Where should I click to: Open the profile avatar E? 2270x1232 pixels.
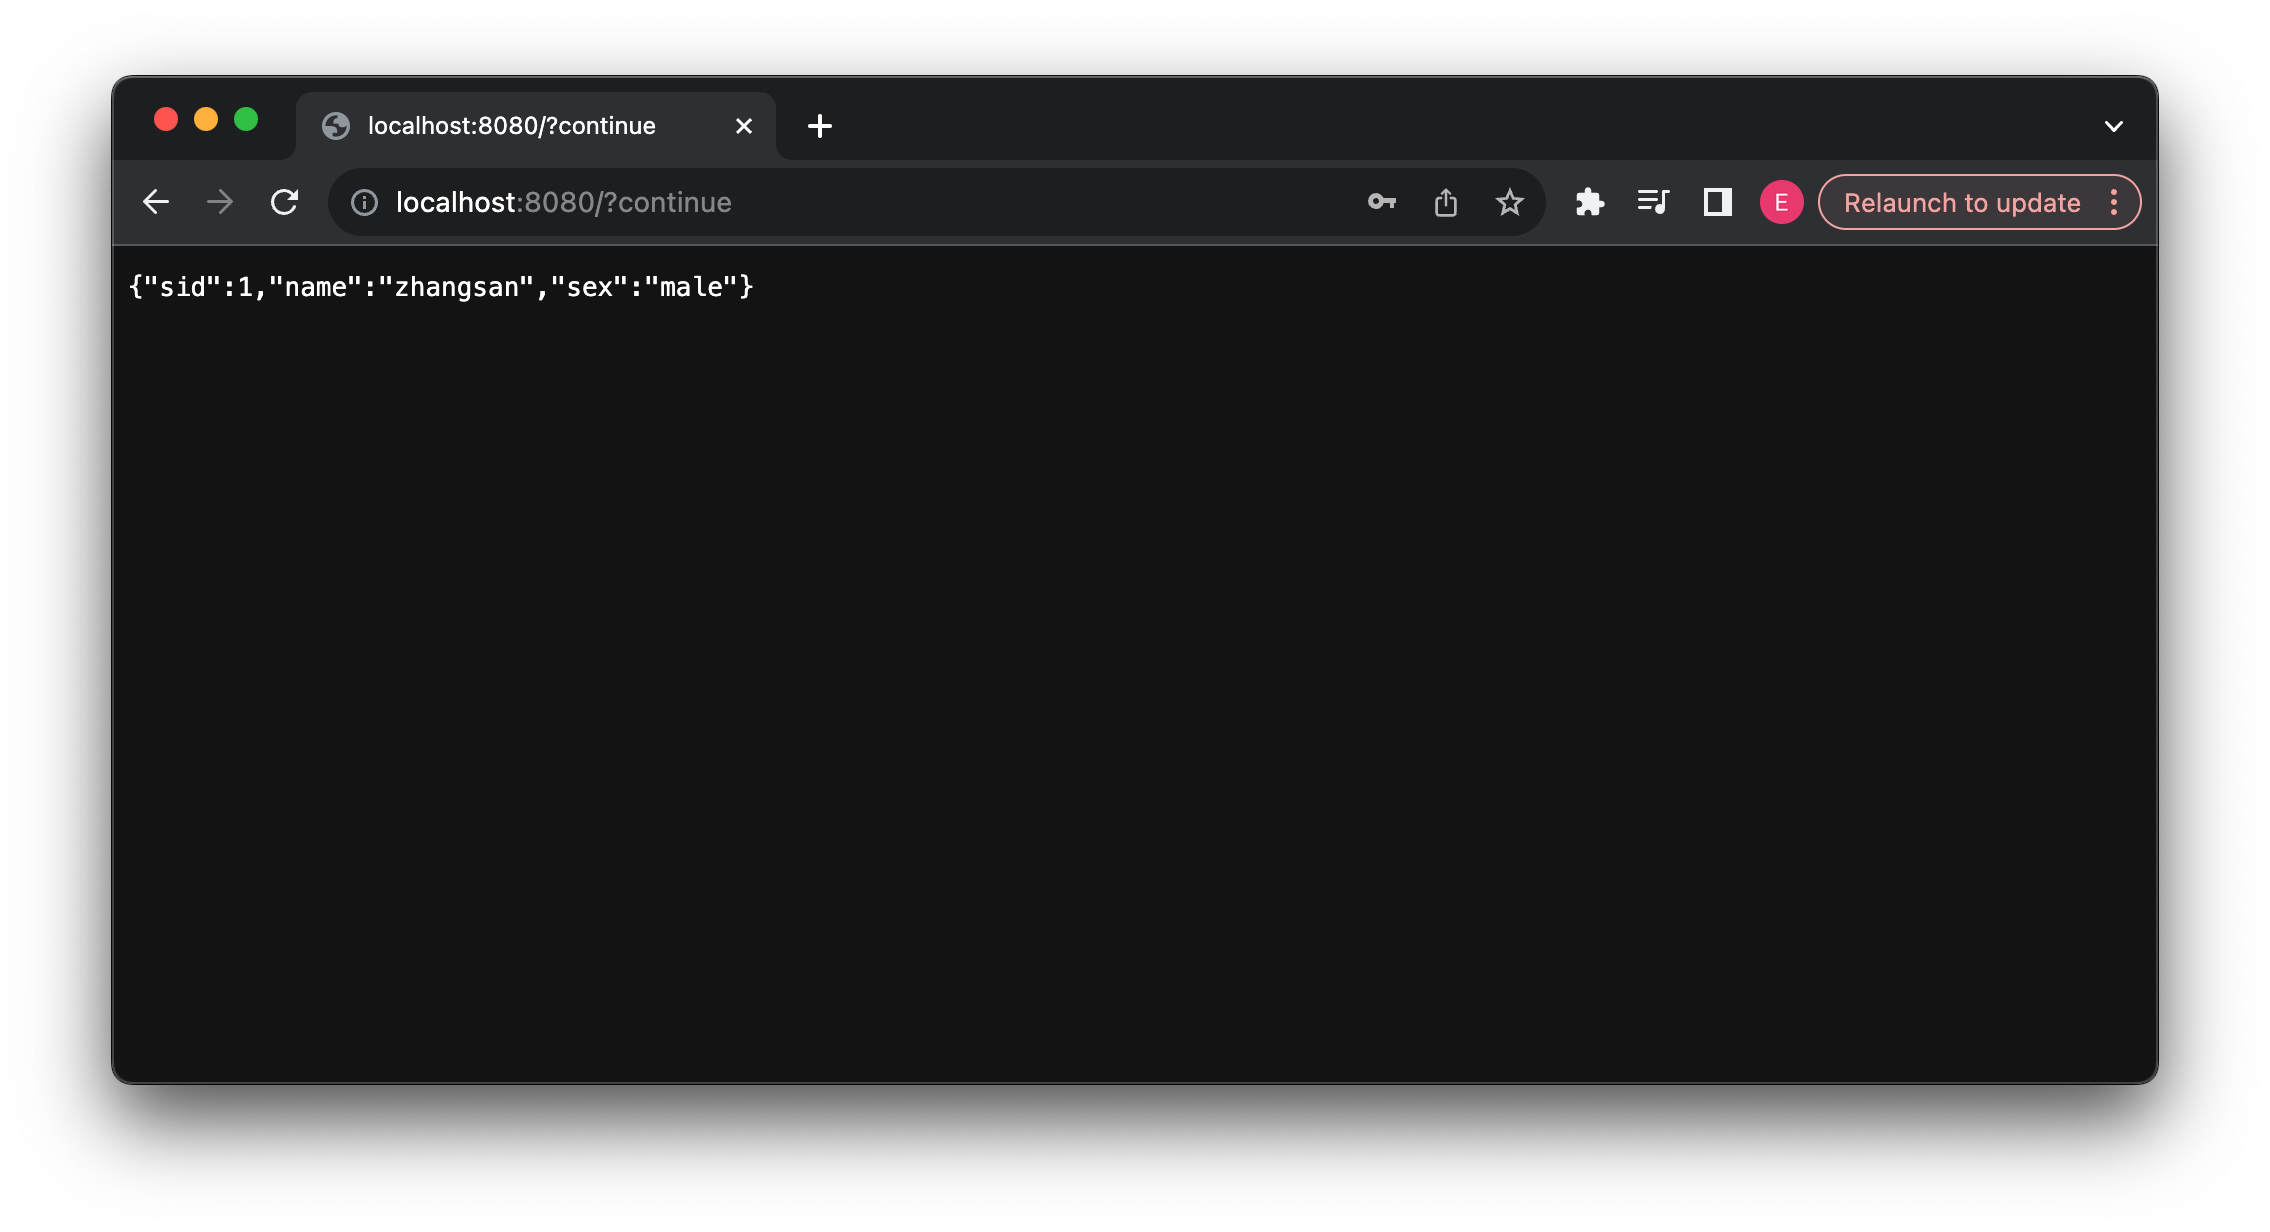(1781, 202)
